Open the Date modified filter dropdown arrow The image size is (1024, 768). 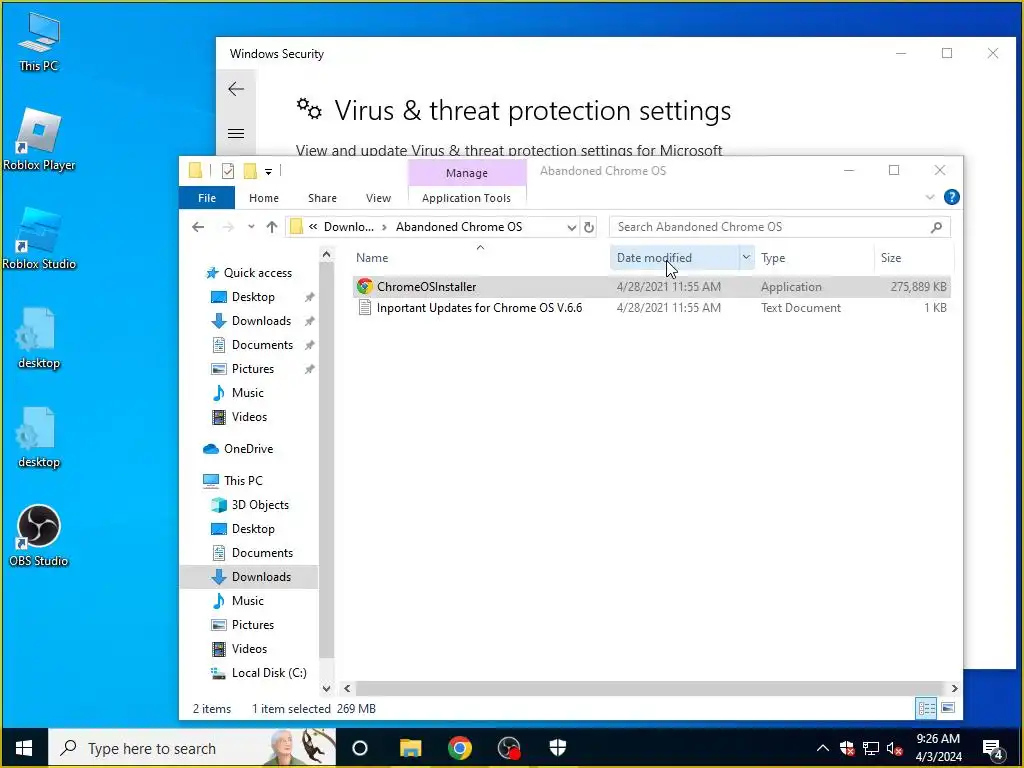(x=746, y=257)
